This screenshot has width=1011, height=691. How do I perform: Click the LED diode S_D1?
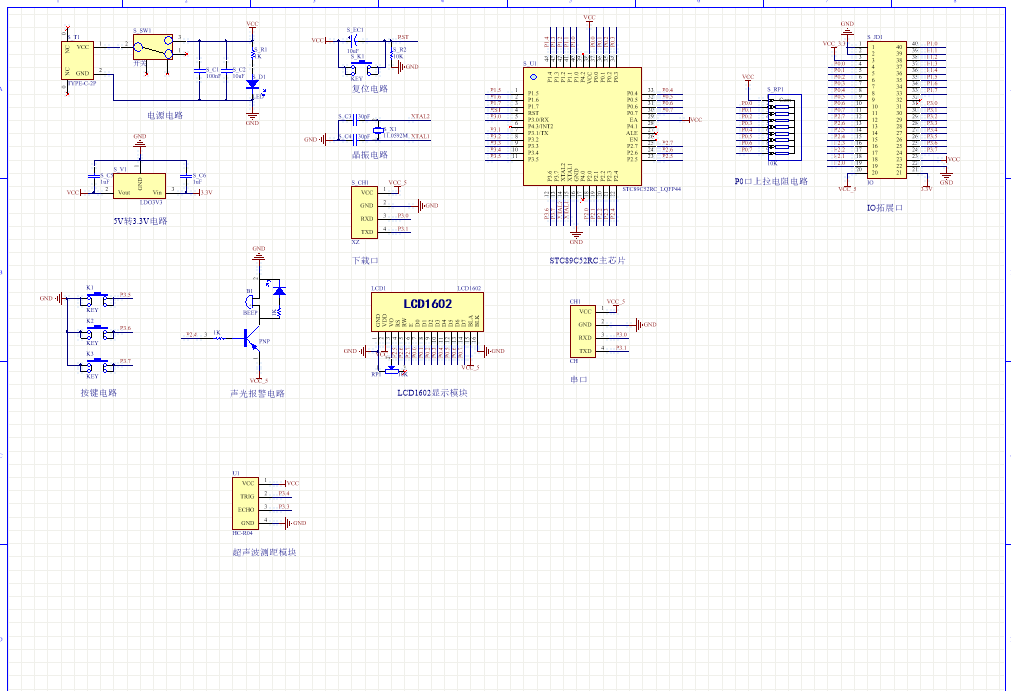coord(250,85)
